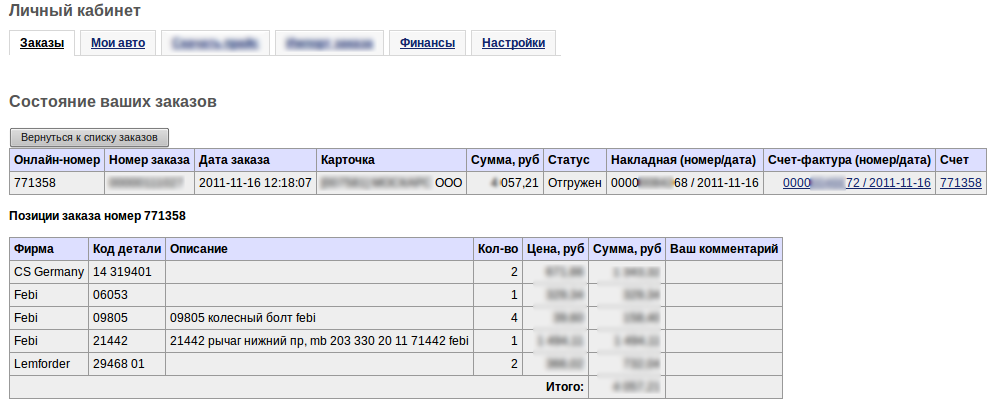The width and height of the screenshot is (1006, 409).
Task: Select part code 06053 in the Febi row
Action: [110, 295]
